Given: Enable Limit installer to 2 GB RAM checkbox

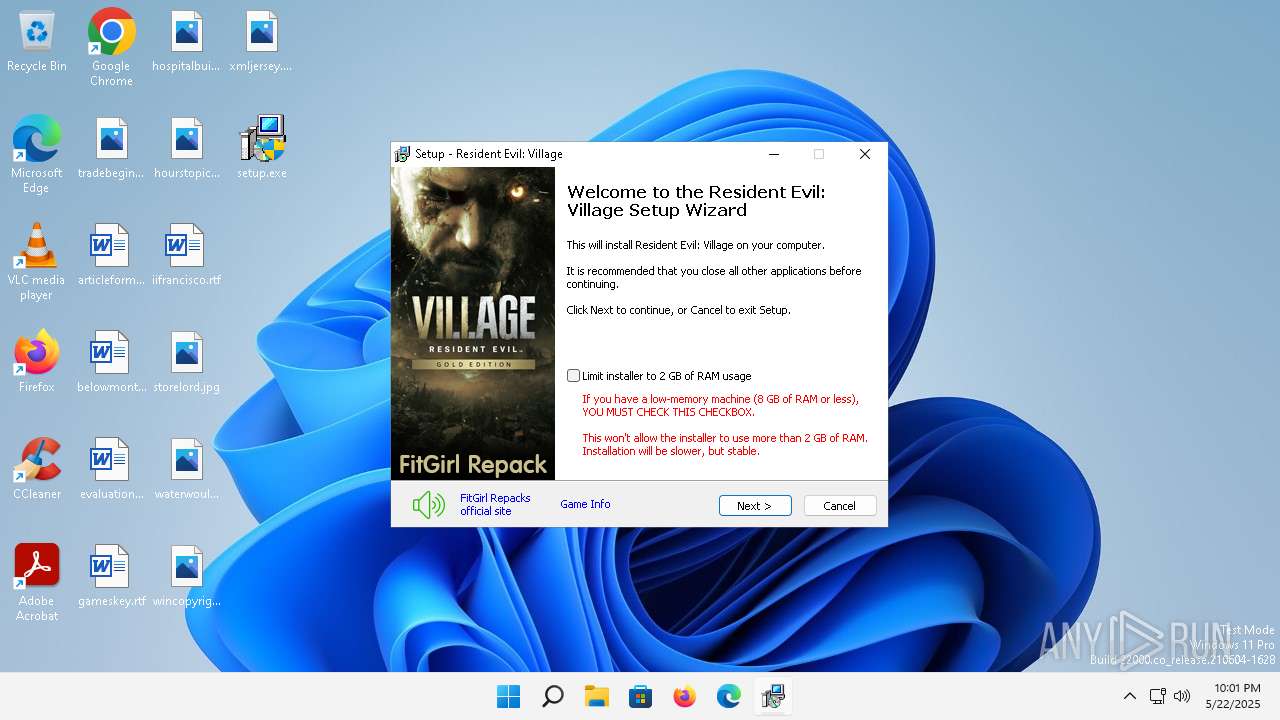Looking at the screenshot, I should tap(573, 376).
